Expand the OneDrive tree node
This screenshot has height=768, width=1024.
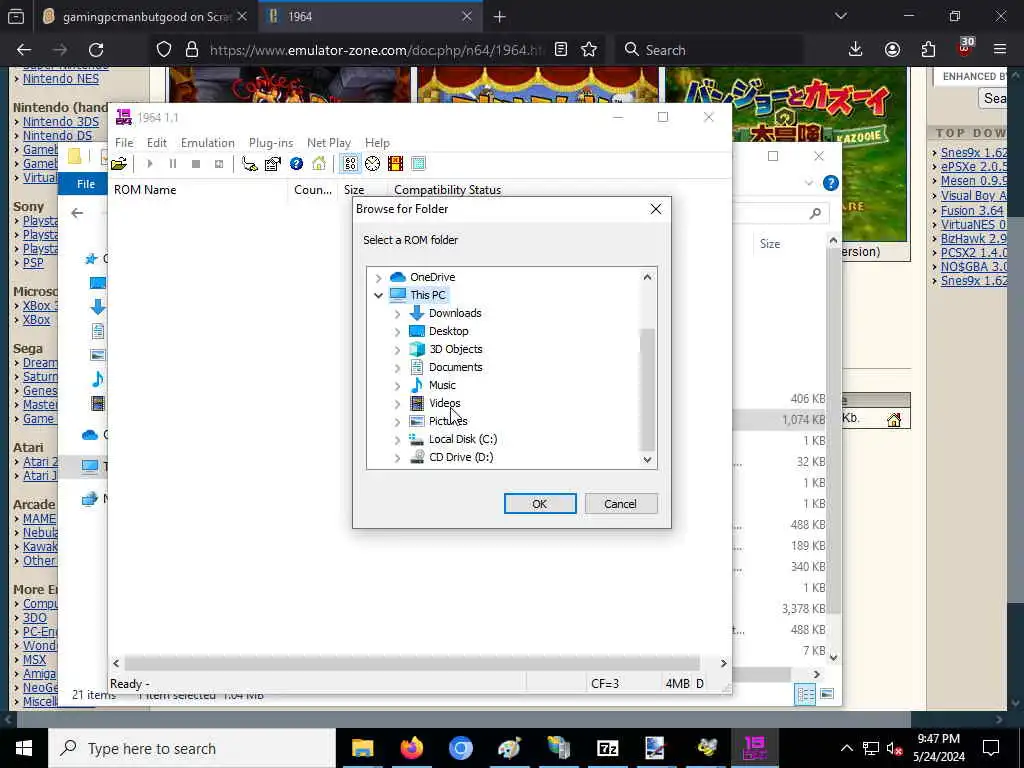378,278
